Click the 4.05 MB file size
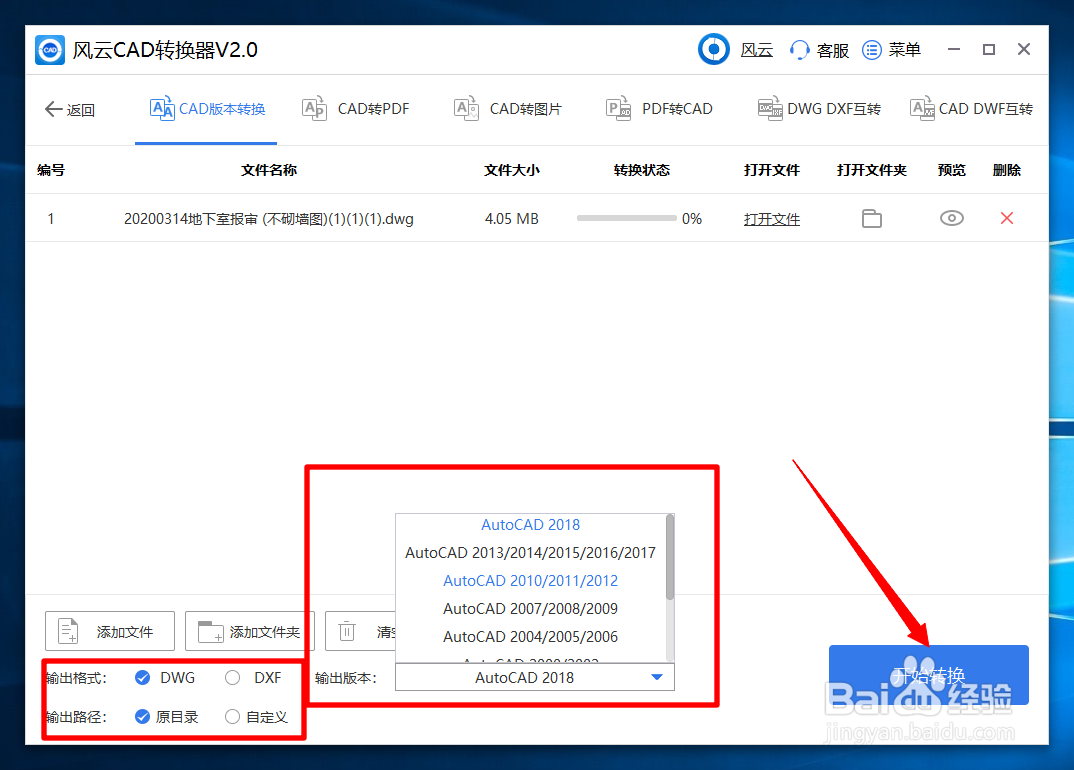Viewport: 1074px width, 770px height. pos(512,219)
